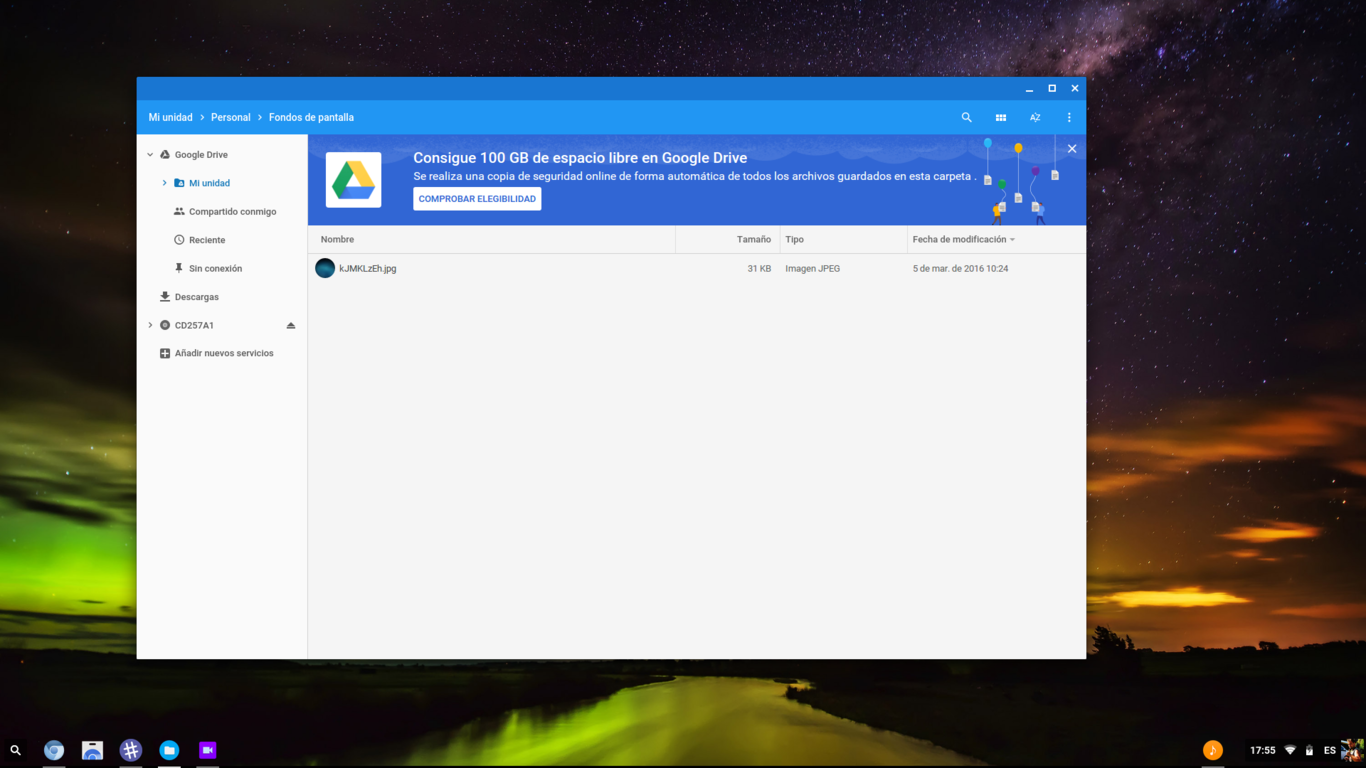Toggle Google Drive section collapsed
This screenshot has width=1366, height=768.
pos(149,154)
